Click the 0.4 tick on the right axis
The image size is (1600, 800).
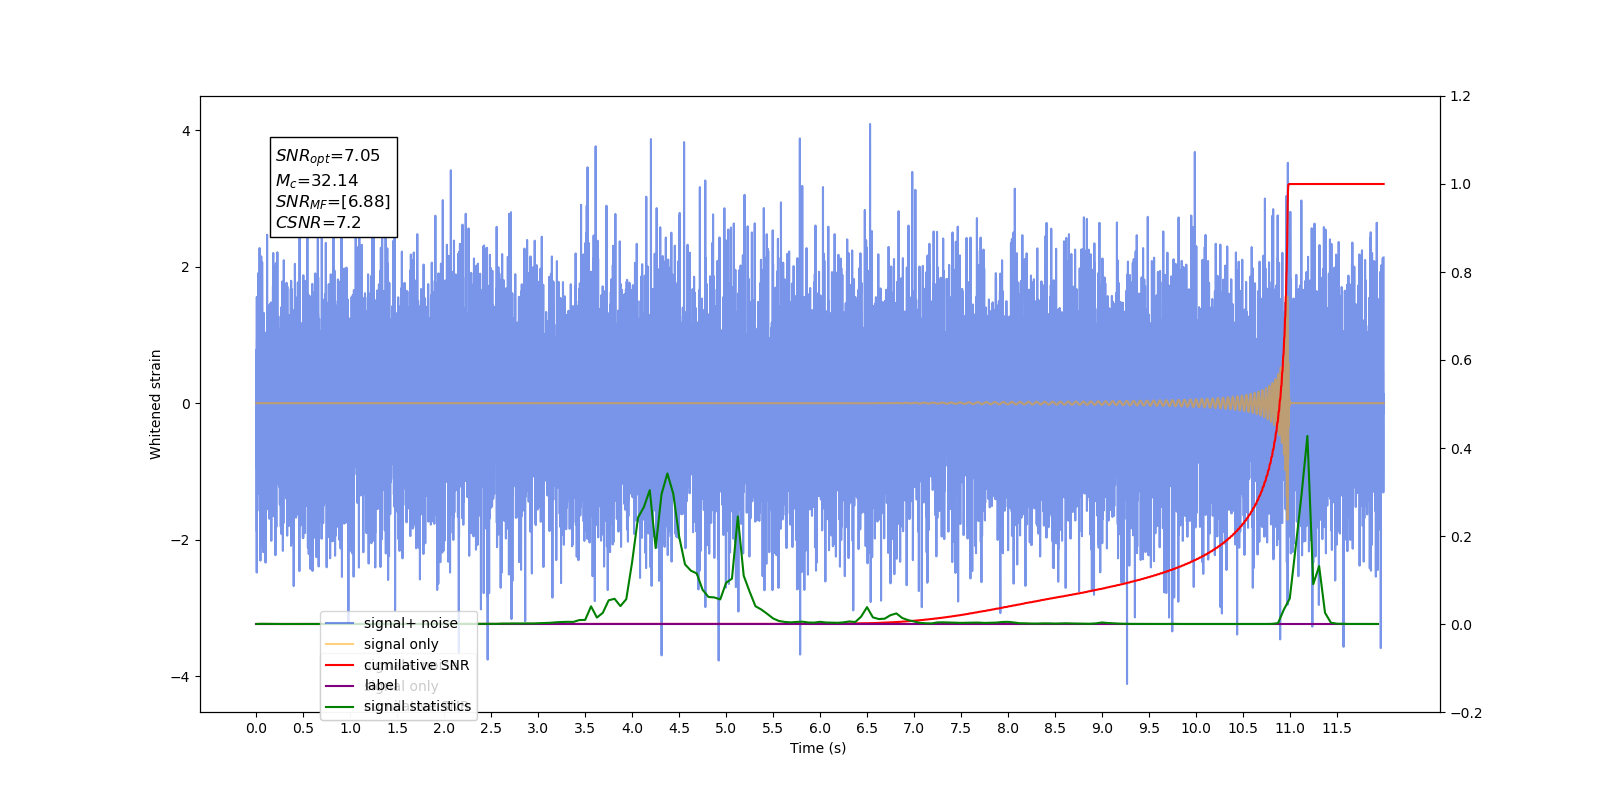(1461, 449)
